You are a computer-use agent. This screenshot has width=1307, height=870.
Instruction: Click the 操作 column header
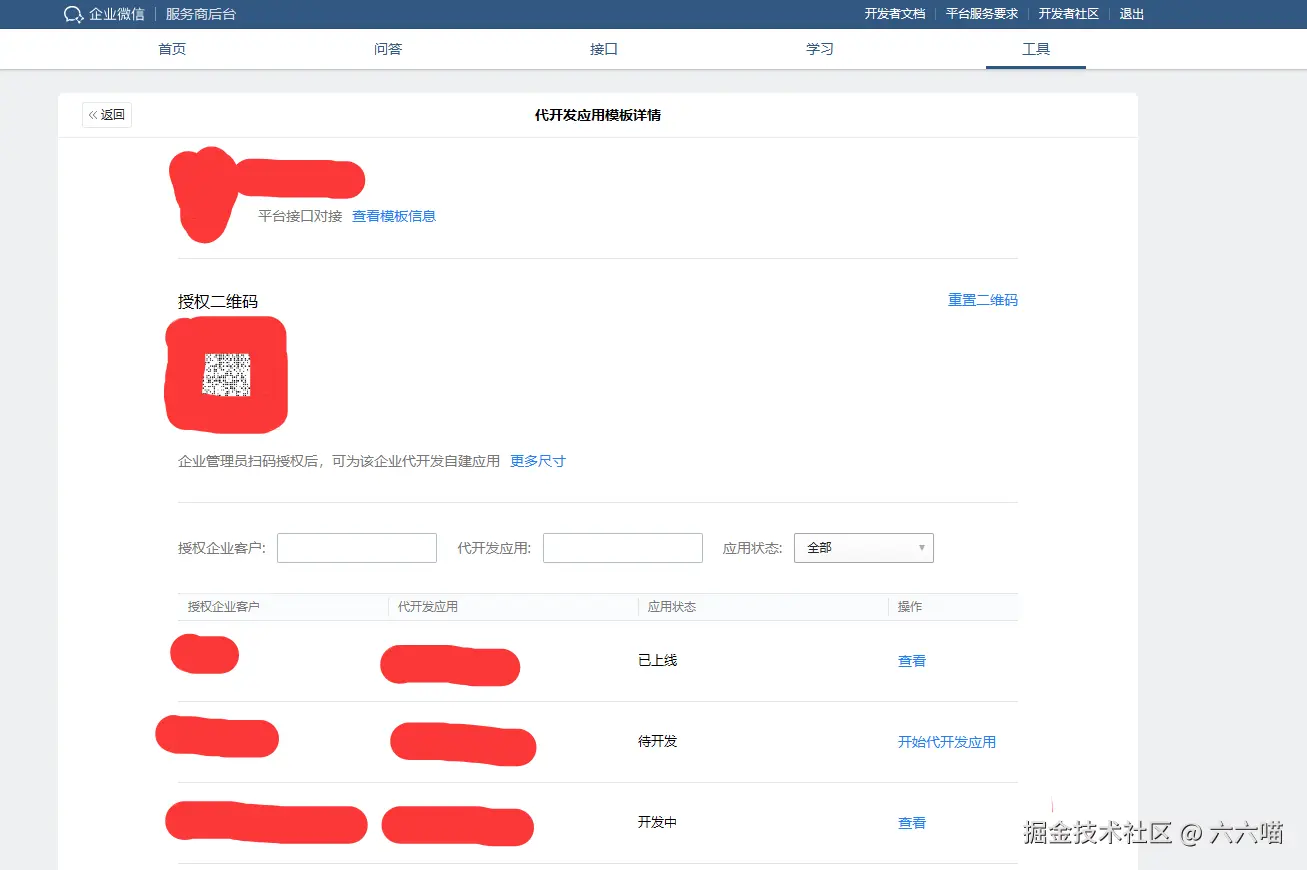click(x=910, y=607)
